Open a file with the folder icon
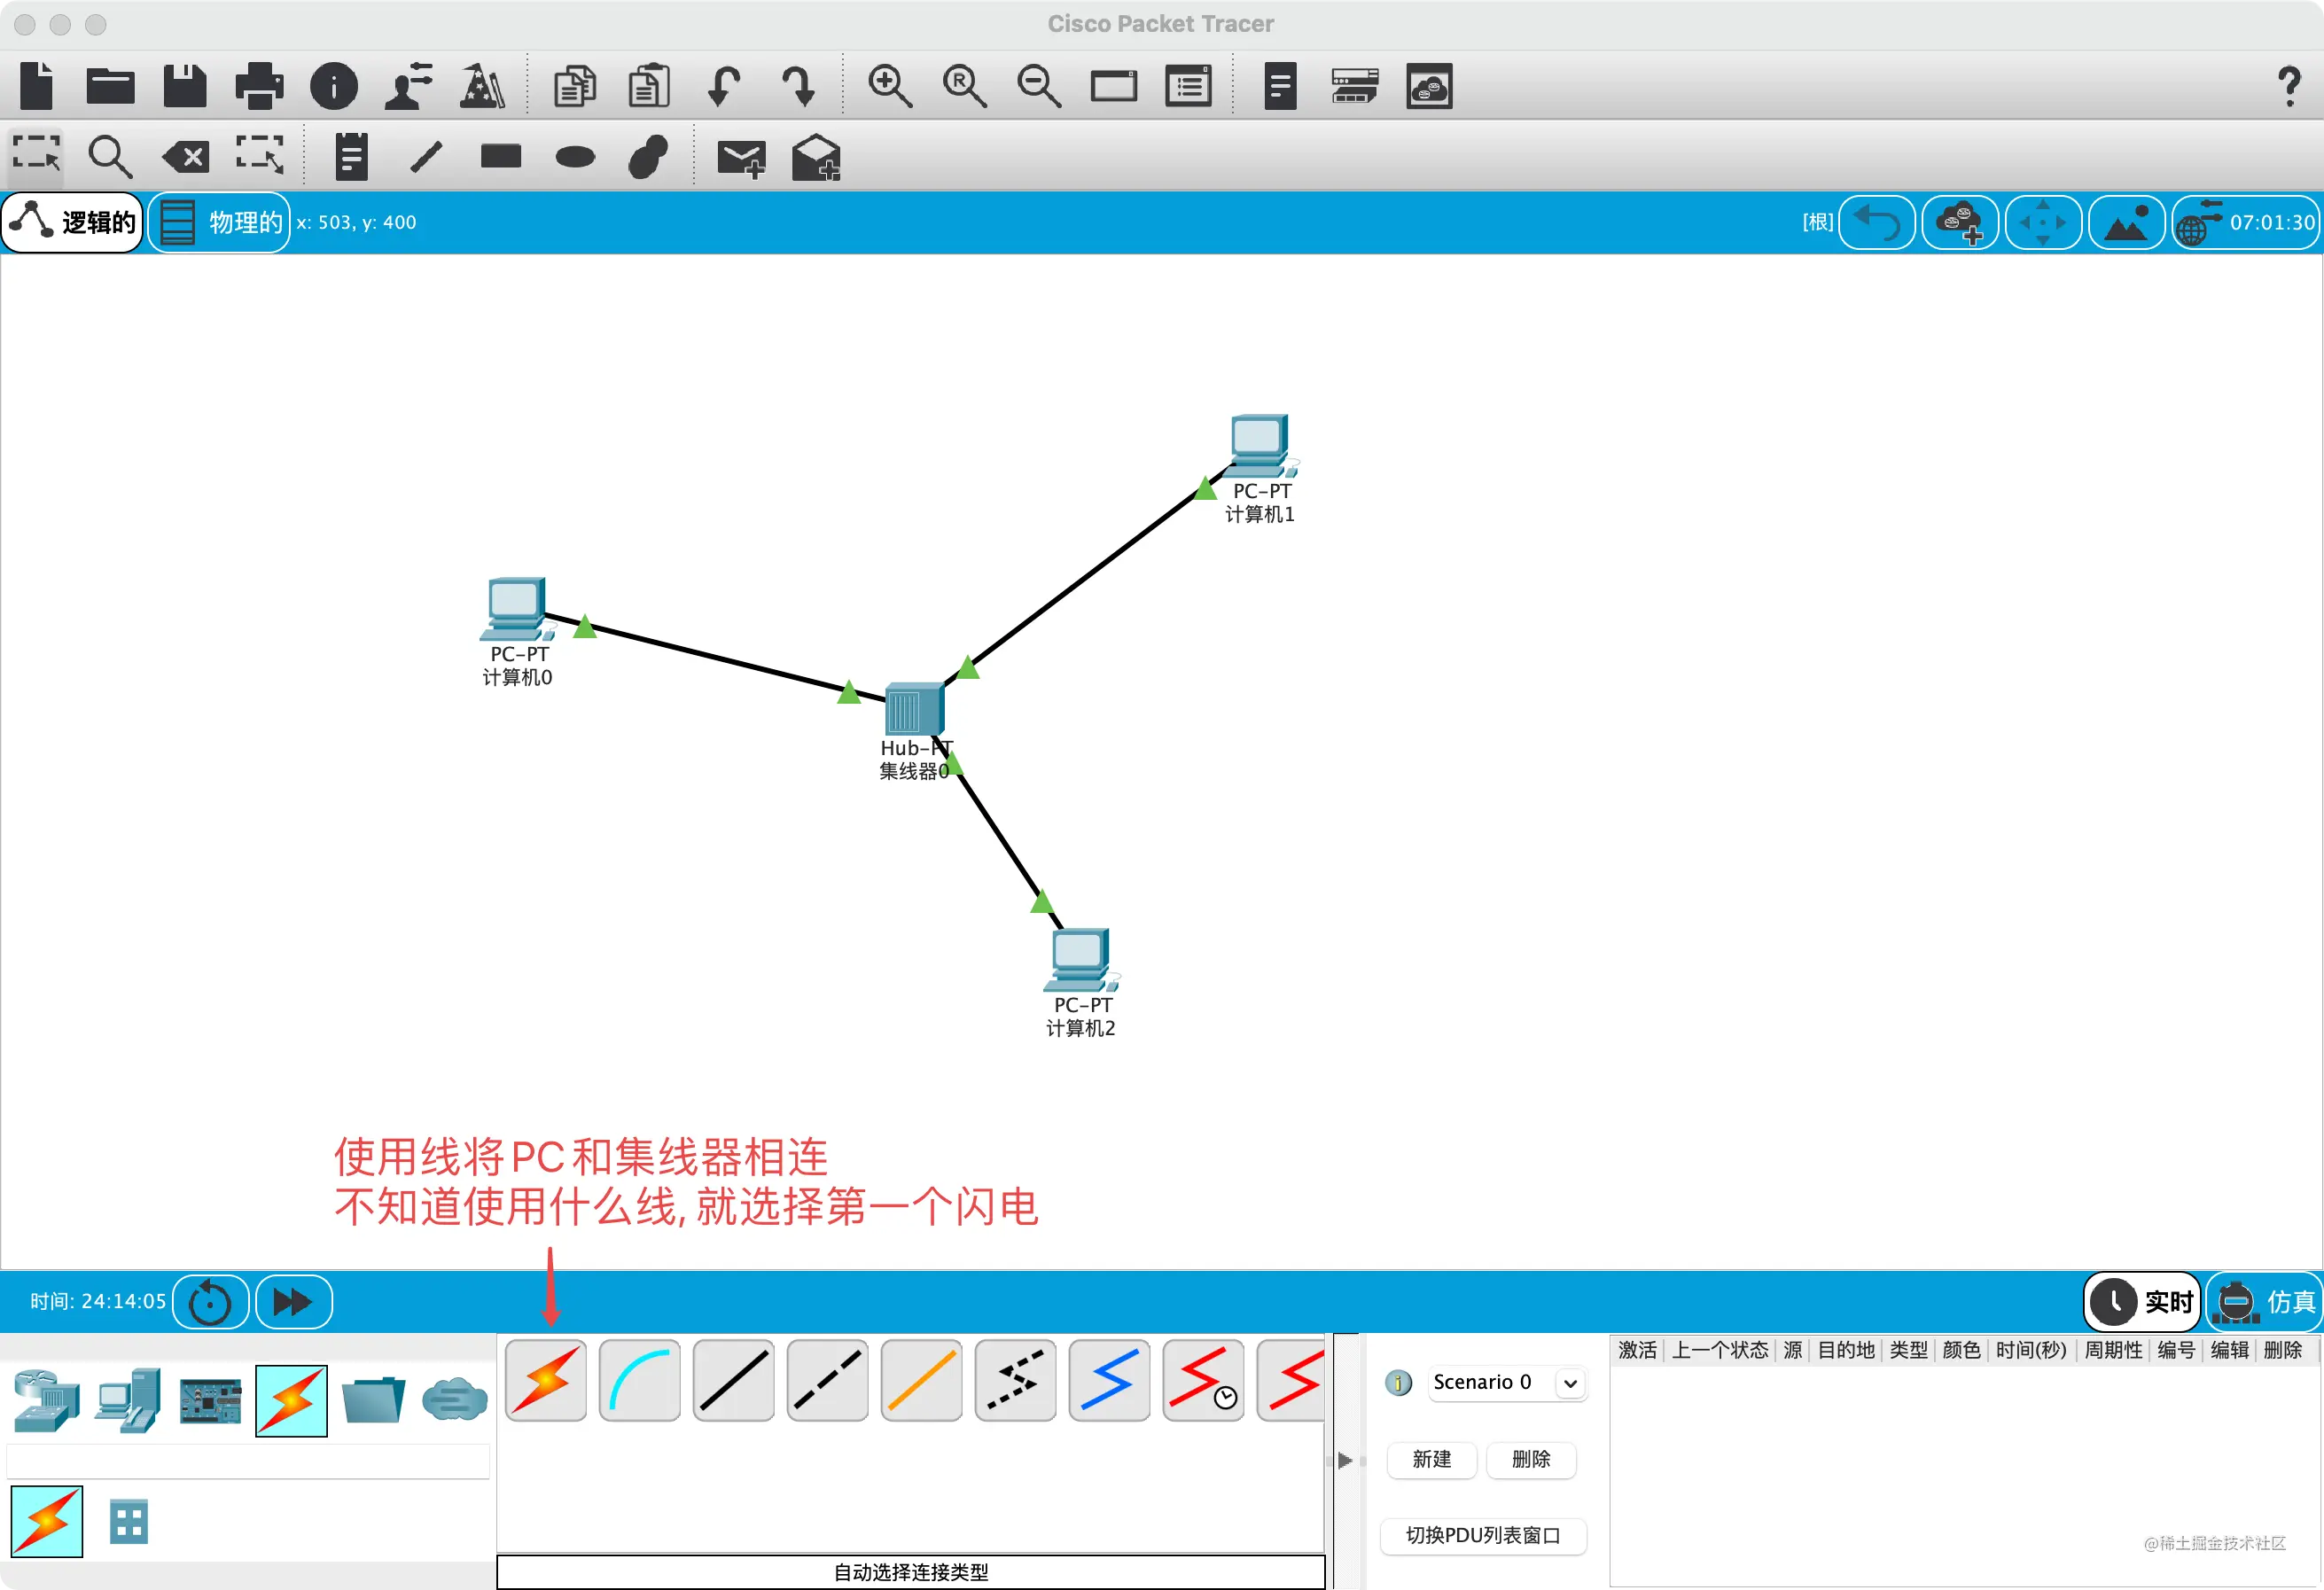2324x1590 pixels. [x=110, y=86]
